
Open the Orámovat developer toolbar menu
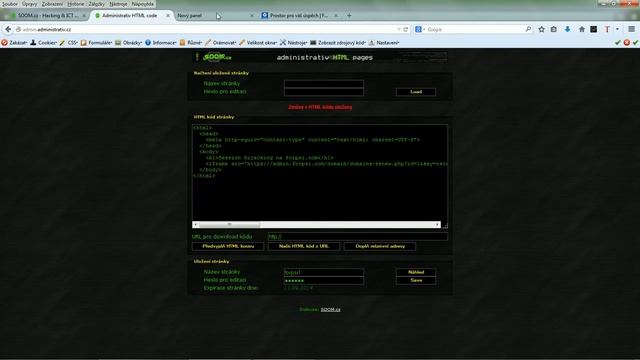click(x=221, y=42)
